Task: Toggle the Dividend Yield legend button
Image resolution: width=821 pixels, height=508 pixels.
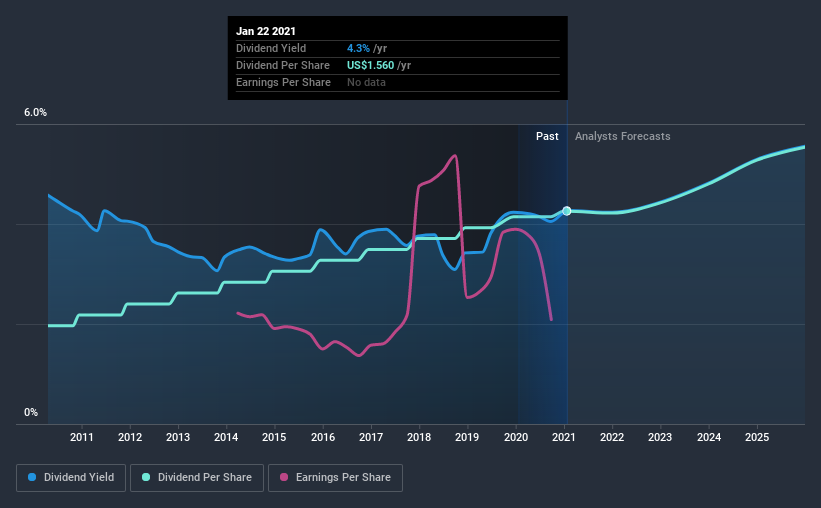Action: tap(71, 478)
